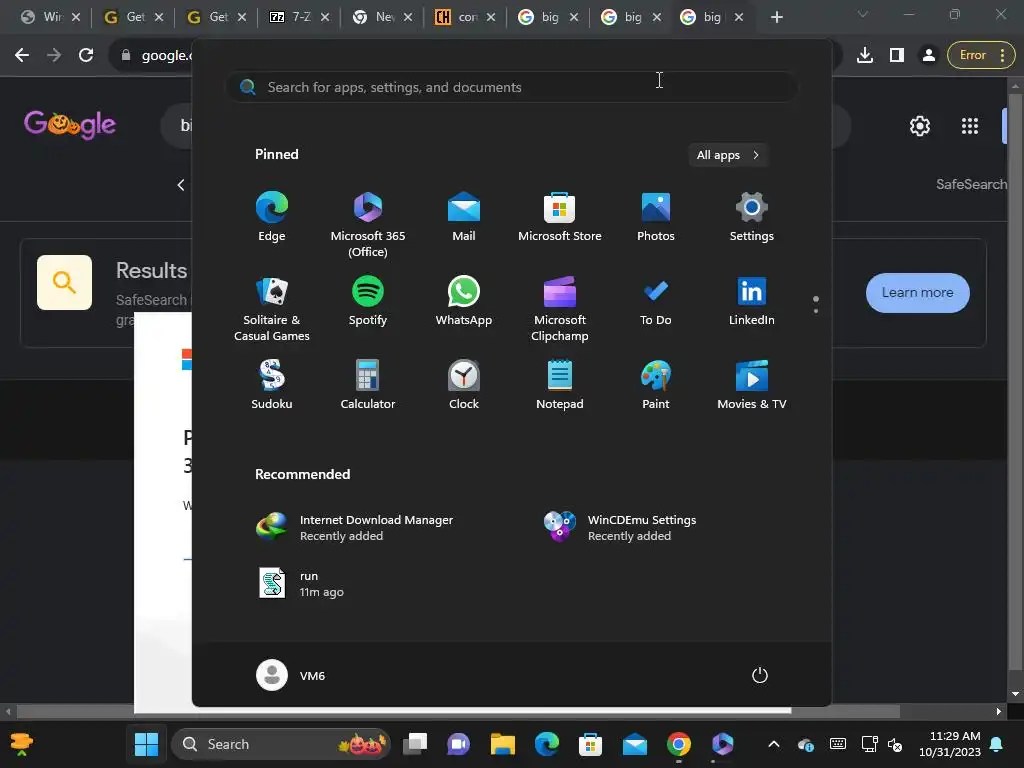Open Movies & TV app
The width and height of the screenshot is (1024, 768).
pos(752,385)
